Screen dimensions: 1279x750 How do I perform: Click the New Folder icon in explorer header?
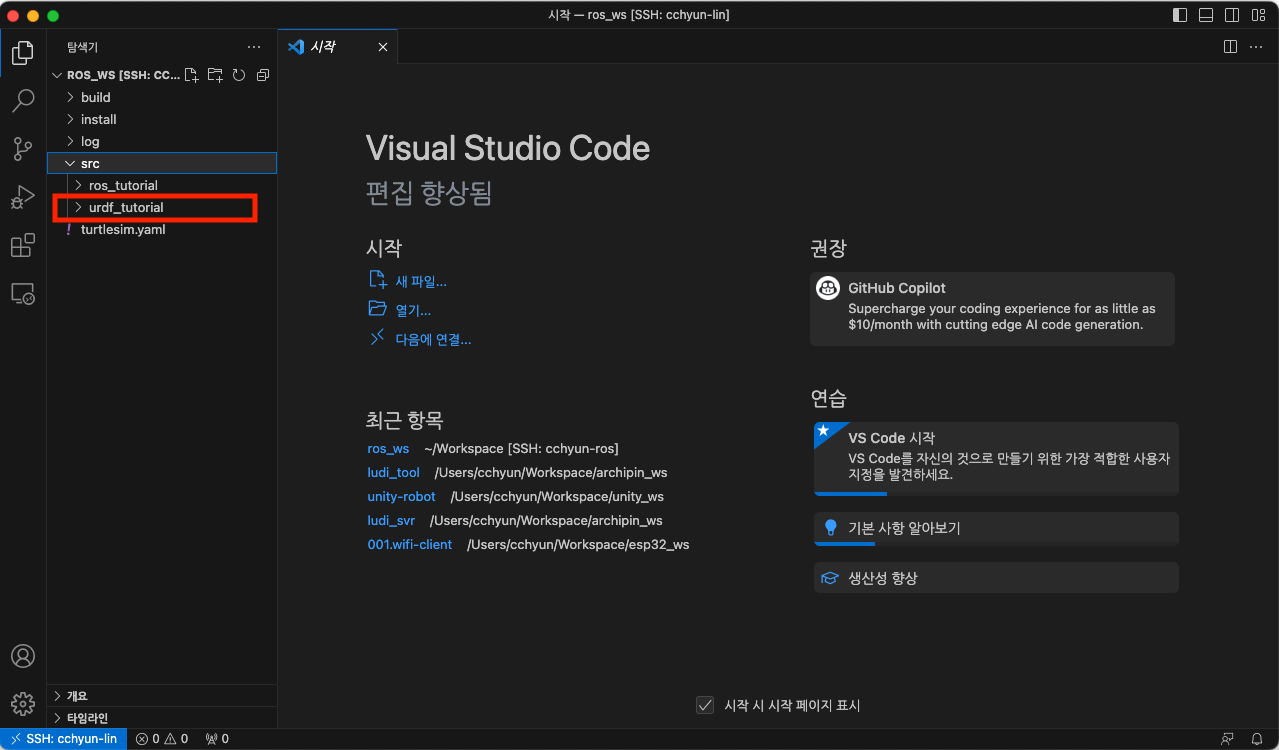[215, 75]
